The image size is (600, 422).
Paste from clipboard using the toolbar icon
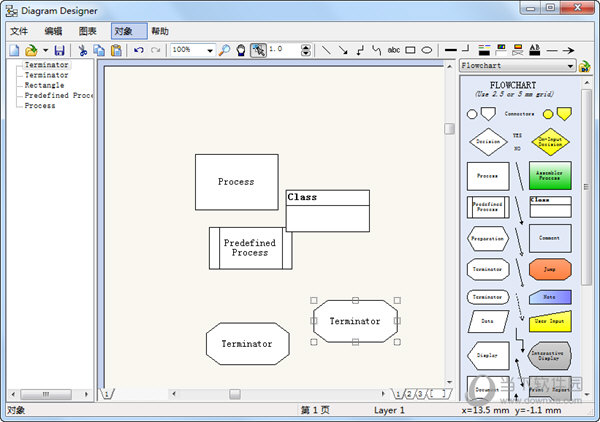[116, 50]
